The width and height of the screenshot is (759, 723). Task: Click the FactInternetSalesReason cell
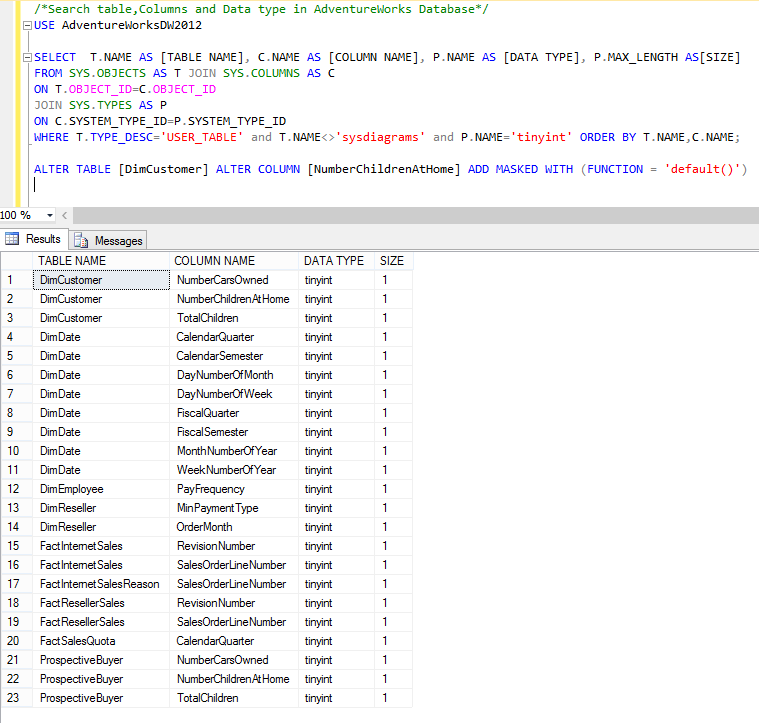click(101, 584)
